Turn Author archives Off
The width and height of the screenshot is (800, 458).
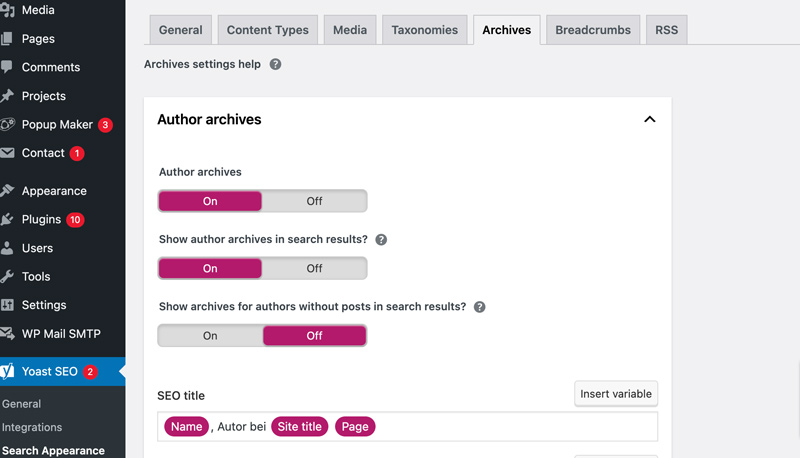(x=314, y=201)
